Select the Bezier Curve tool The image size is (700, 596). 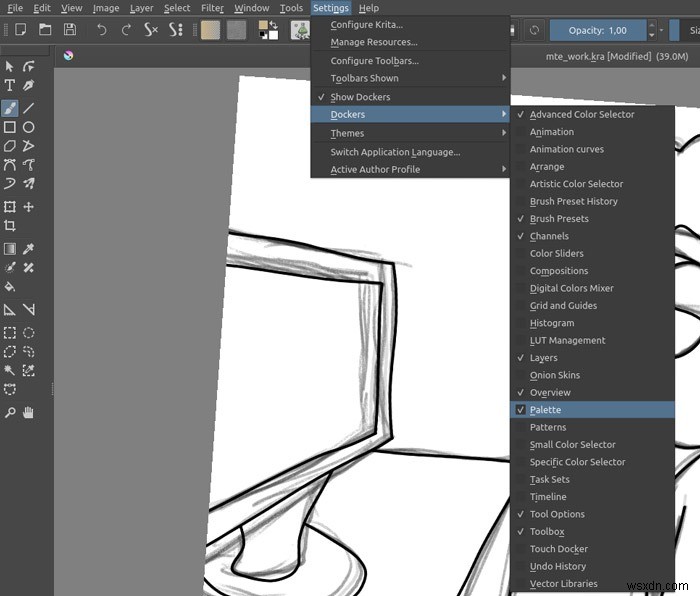10,165
